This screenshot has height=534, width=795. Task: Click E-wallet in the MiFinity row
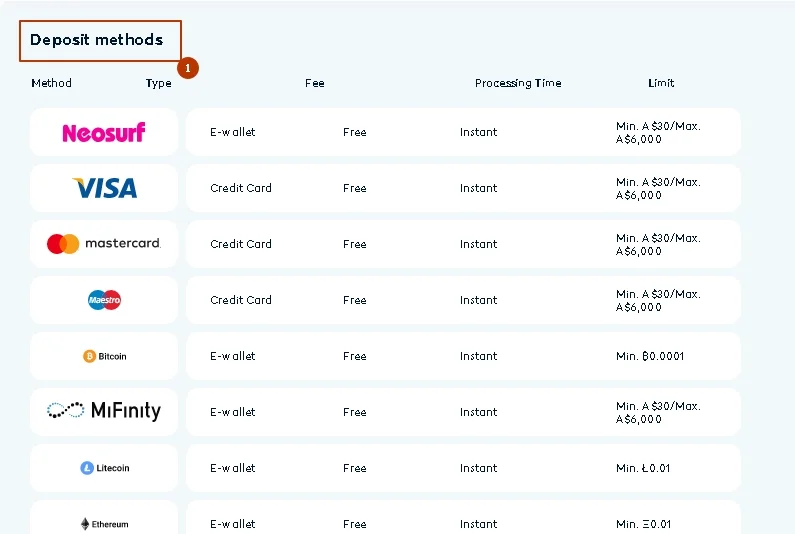(x=233, y=412)
